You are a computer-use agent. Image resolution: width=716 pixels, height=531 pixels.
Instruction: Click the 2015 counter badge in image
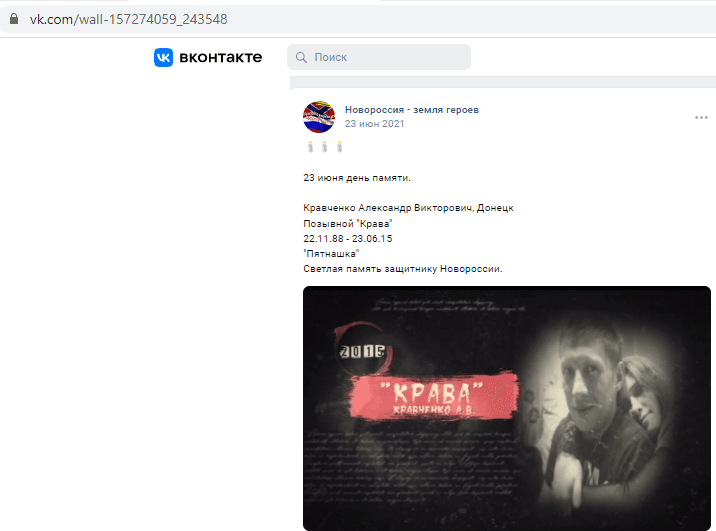click(x=363, y=351)
